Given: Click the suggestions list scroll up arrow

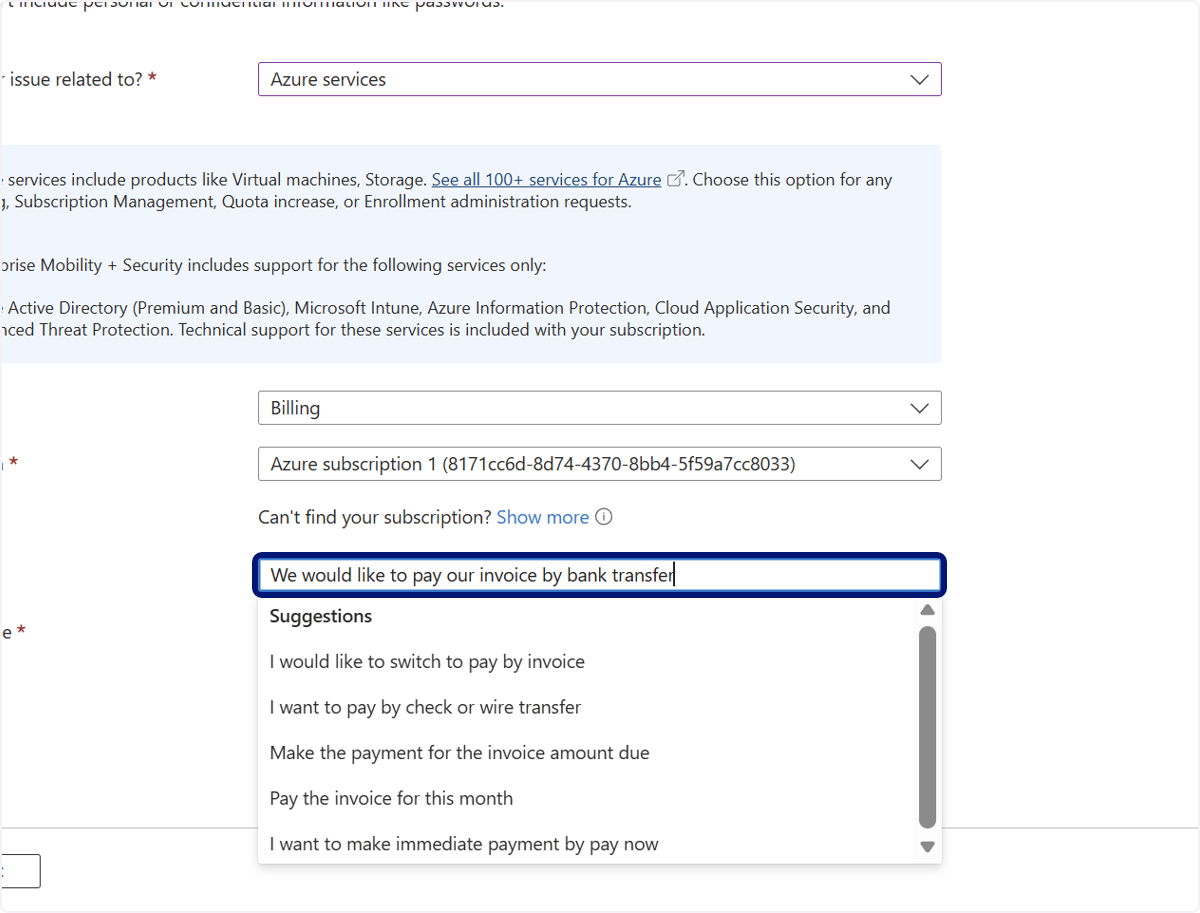Looking at the screenshot, I should (927, 610).
